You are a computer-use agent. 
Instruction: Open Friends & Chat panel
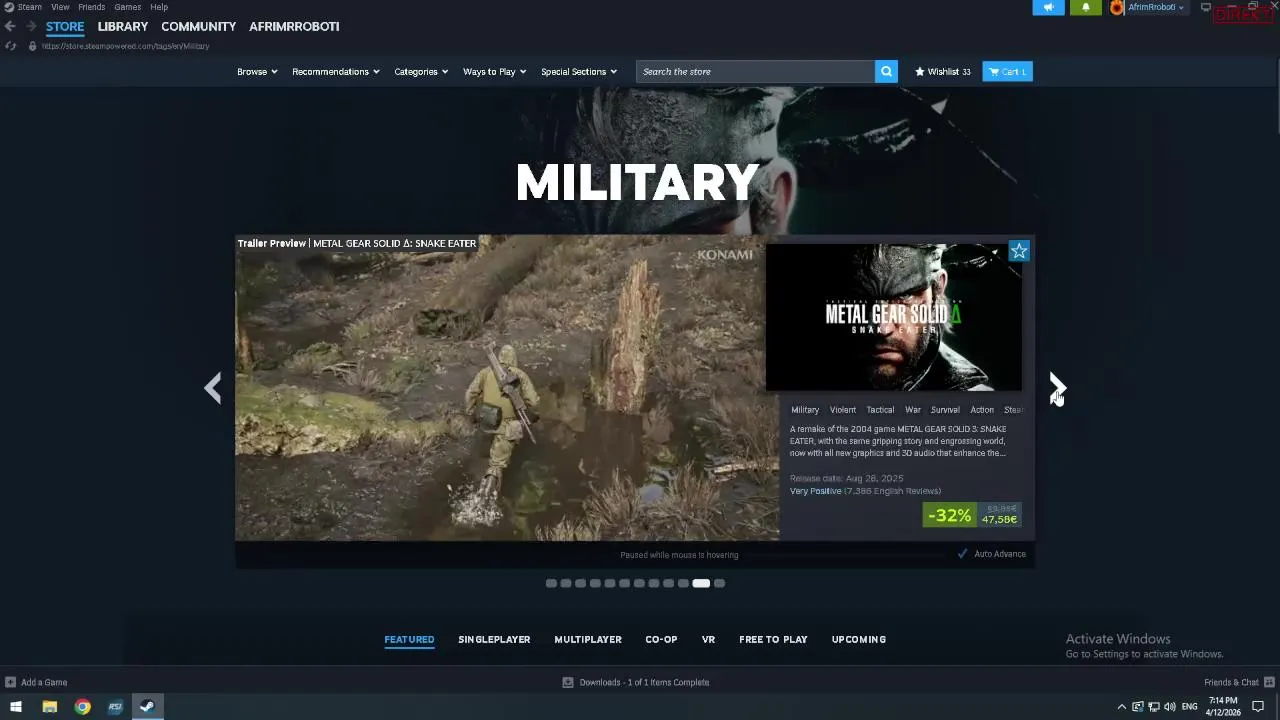(x=1238, y=682)
